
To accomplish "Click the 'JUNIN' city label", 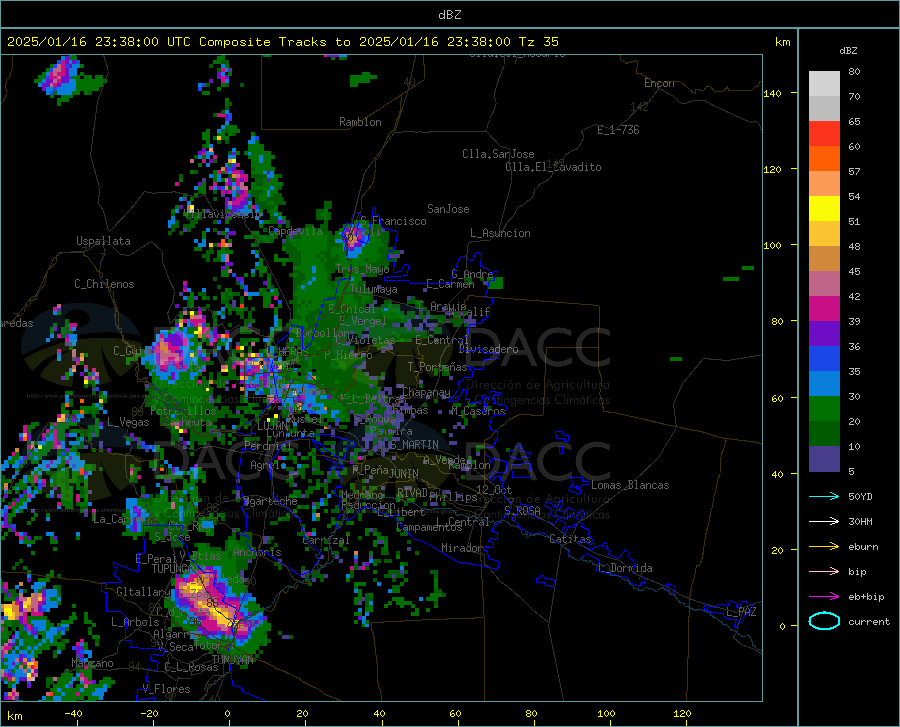I will pos(404,474).
